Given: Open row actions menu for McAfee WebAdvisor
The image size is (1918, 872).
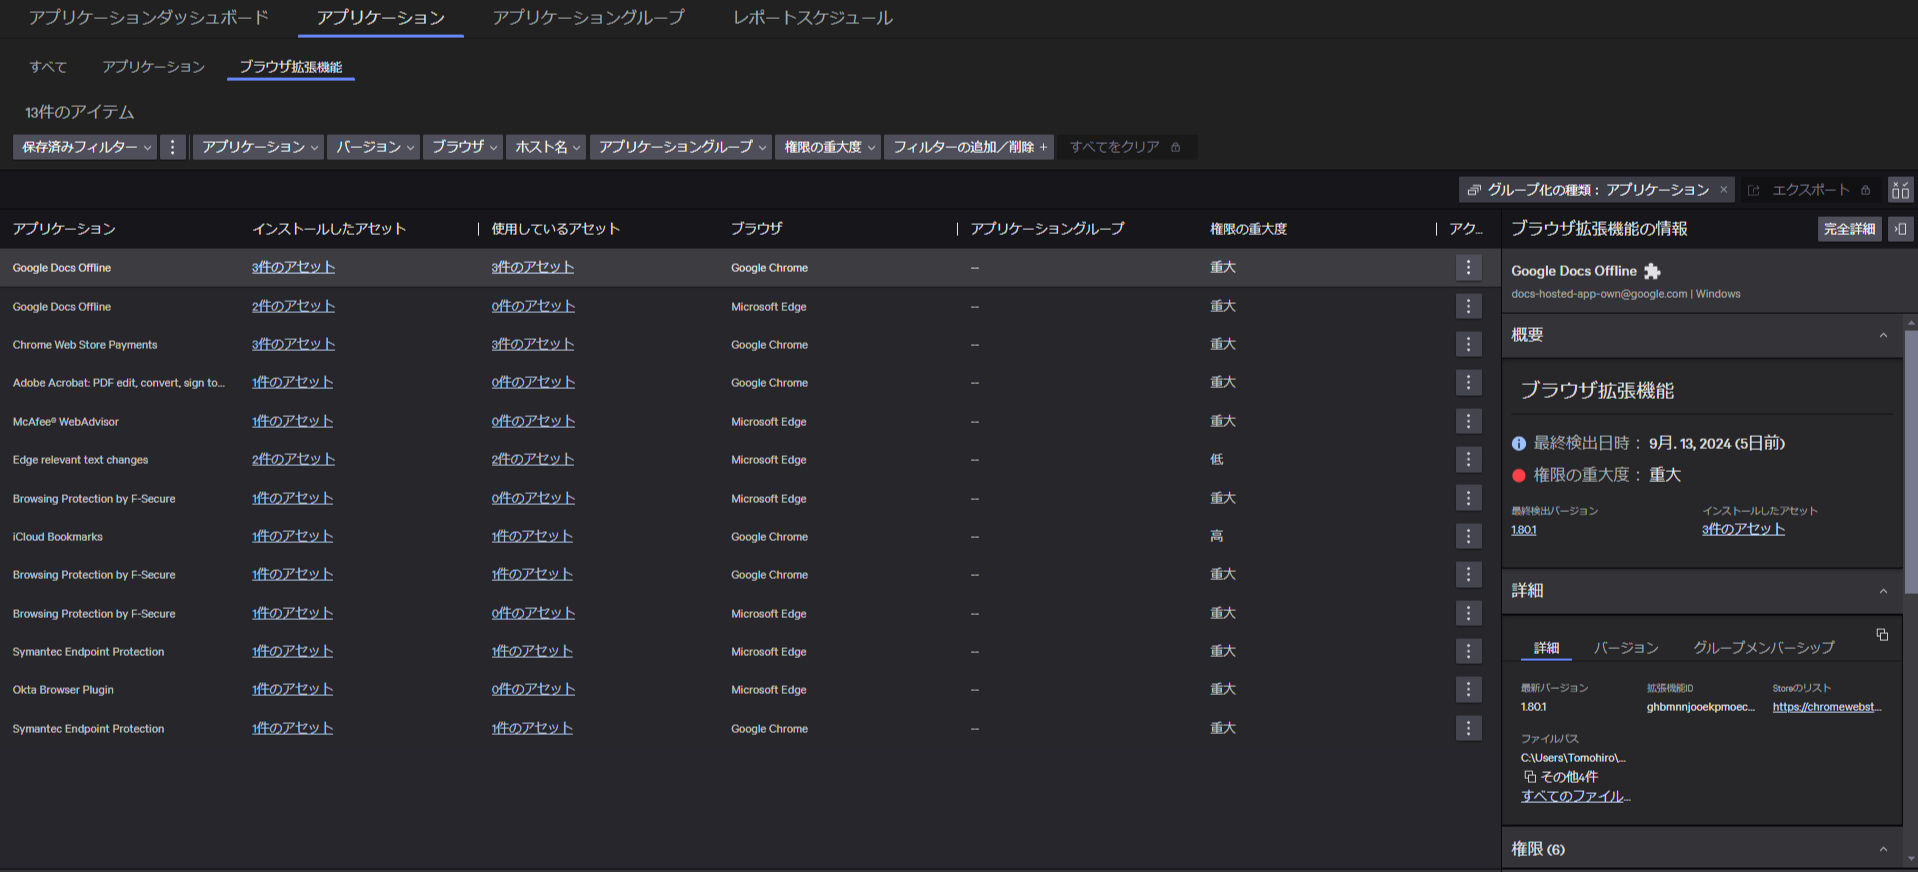Looking at the screenshot, I should 1468,421.
